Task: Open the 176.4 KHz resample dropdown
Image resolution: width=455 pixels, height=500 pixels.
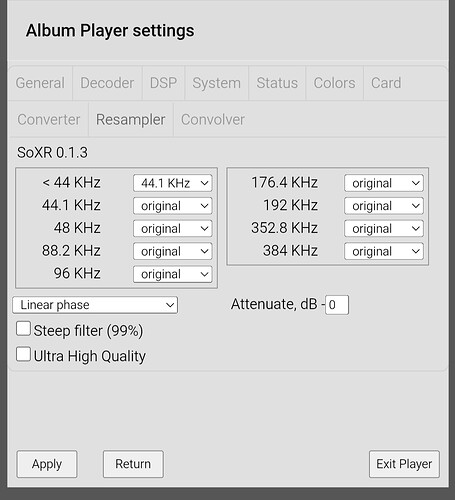Action: coord(384,183)
